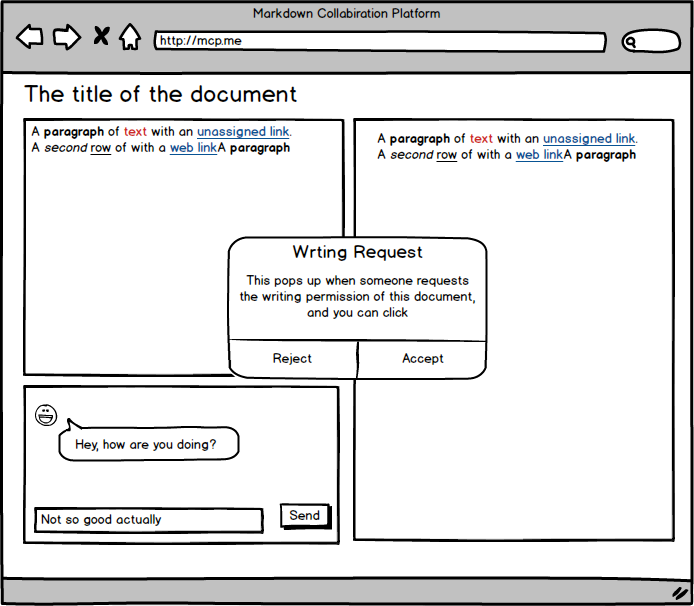Click the search magnifier icon
This screenshot has width=694, height=606.
631,42
